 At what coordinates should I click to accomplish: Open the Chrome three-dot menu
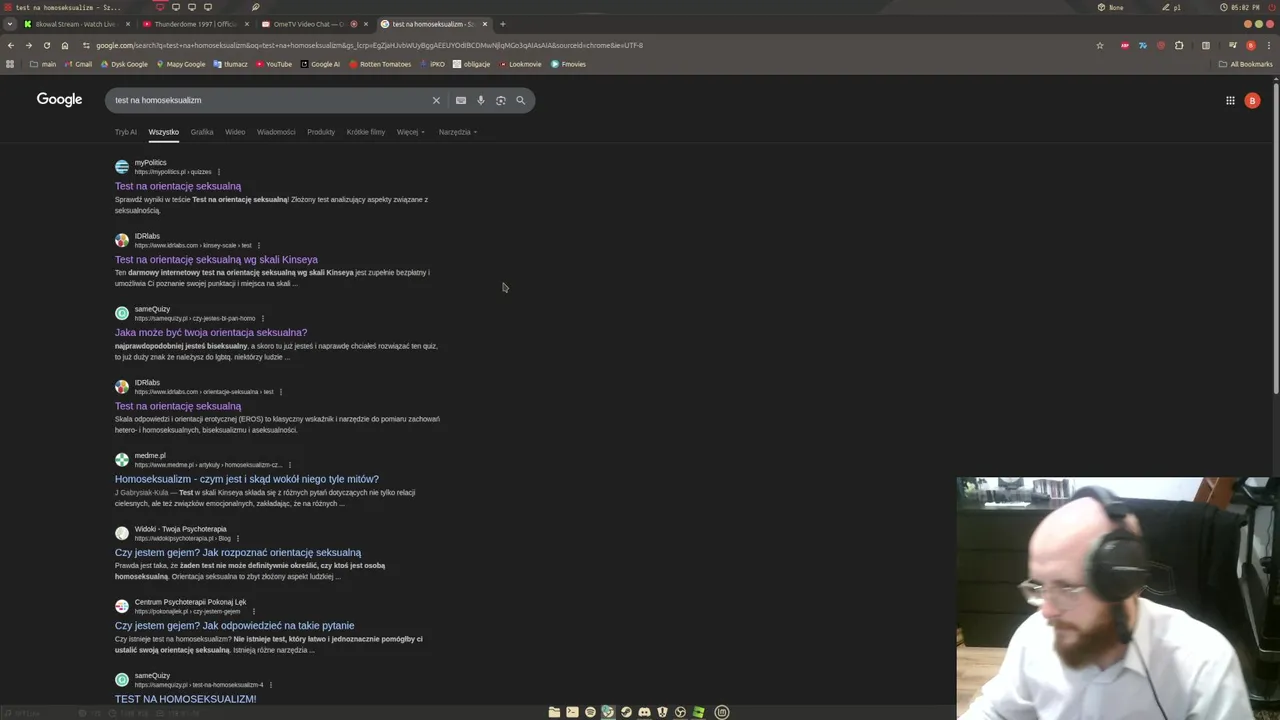1268,45
